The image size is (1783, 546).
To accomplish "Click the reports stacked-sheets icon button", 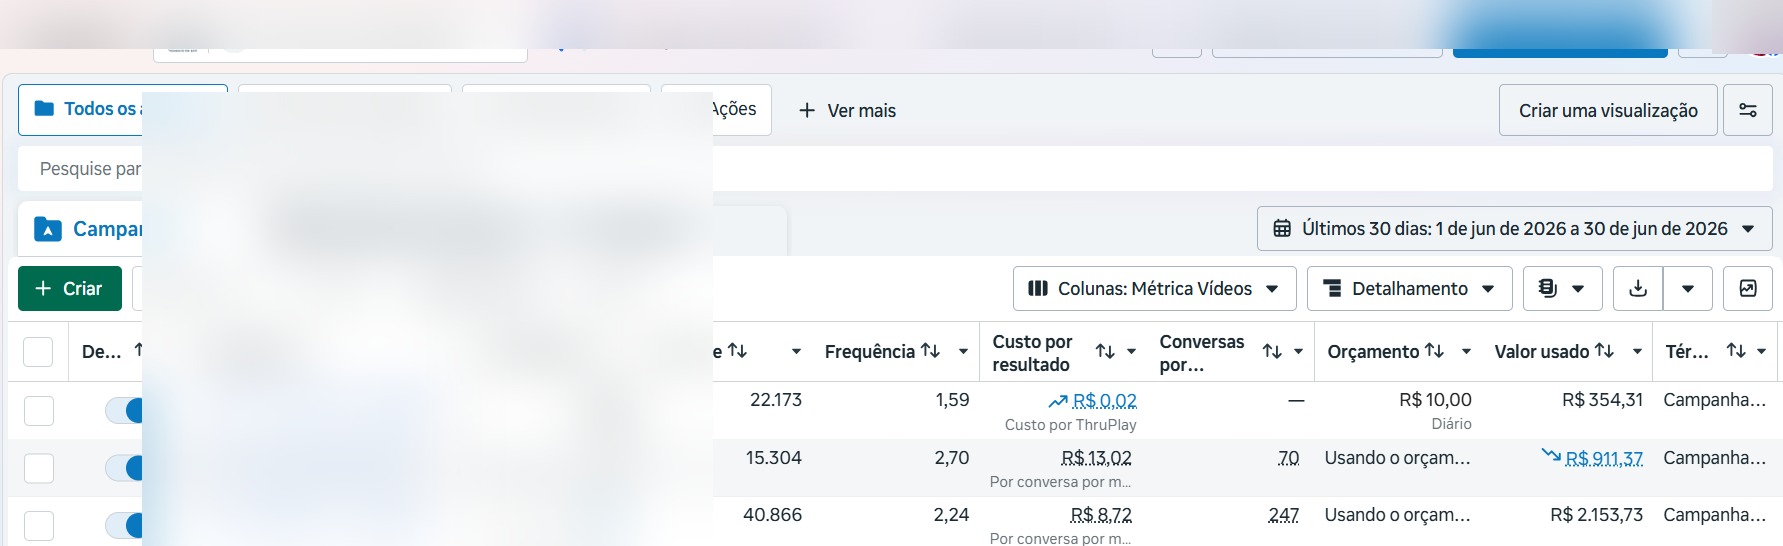I will coord(1547,288).
